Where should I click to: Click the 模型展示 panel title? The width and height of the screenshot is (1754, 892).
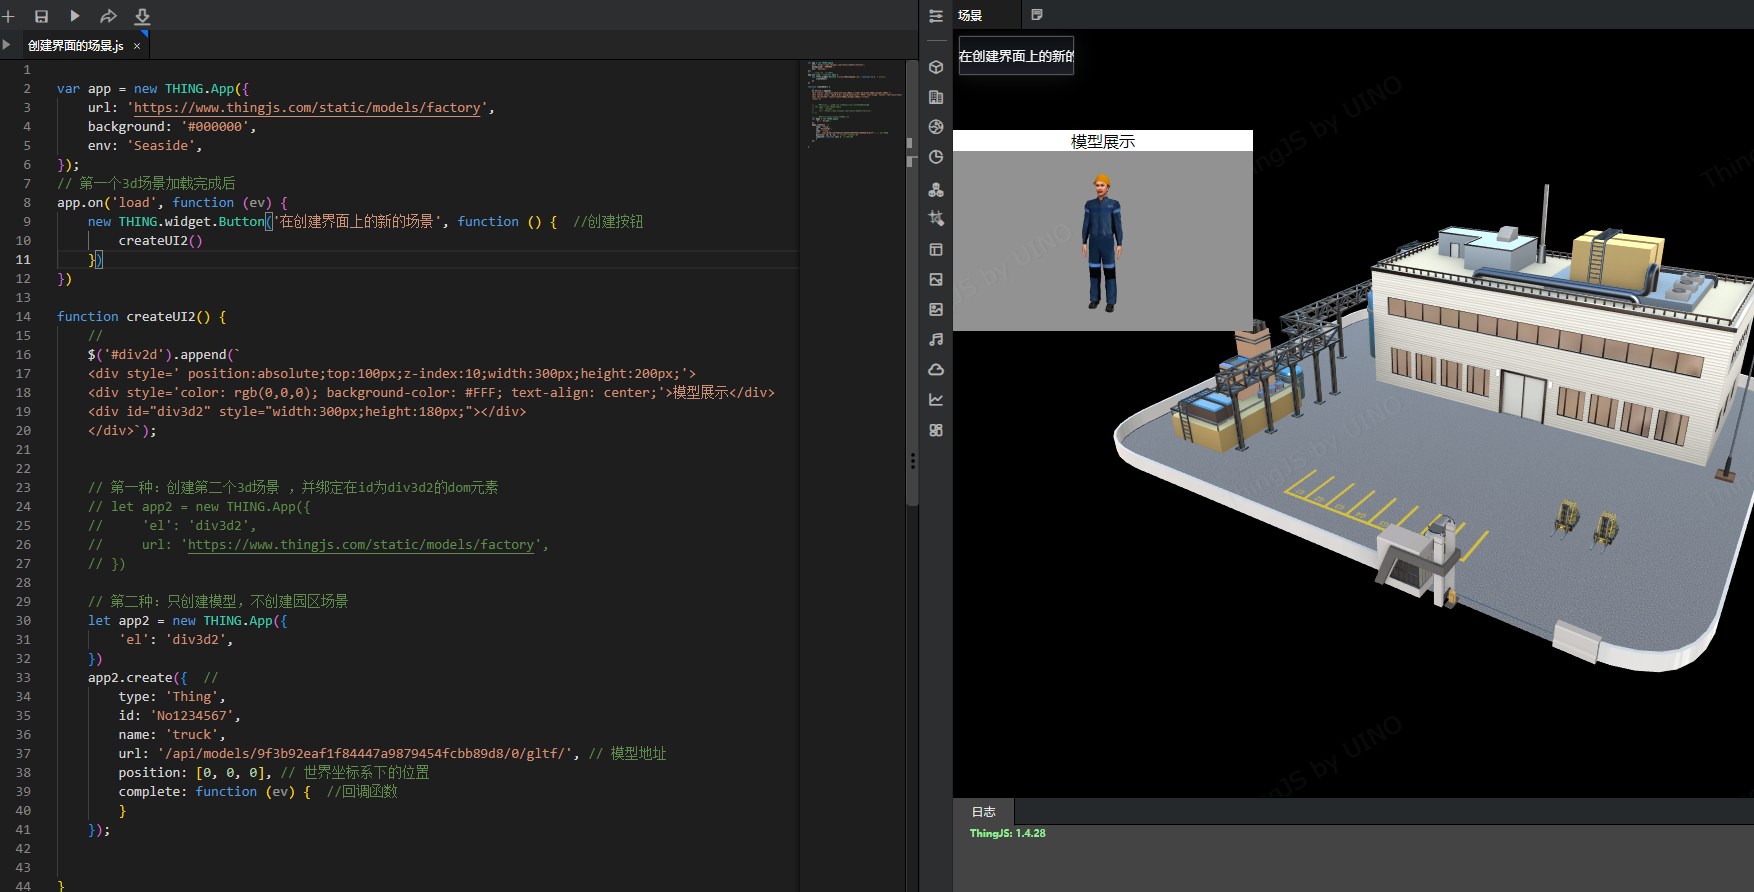1103,142
